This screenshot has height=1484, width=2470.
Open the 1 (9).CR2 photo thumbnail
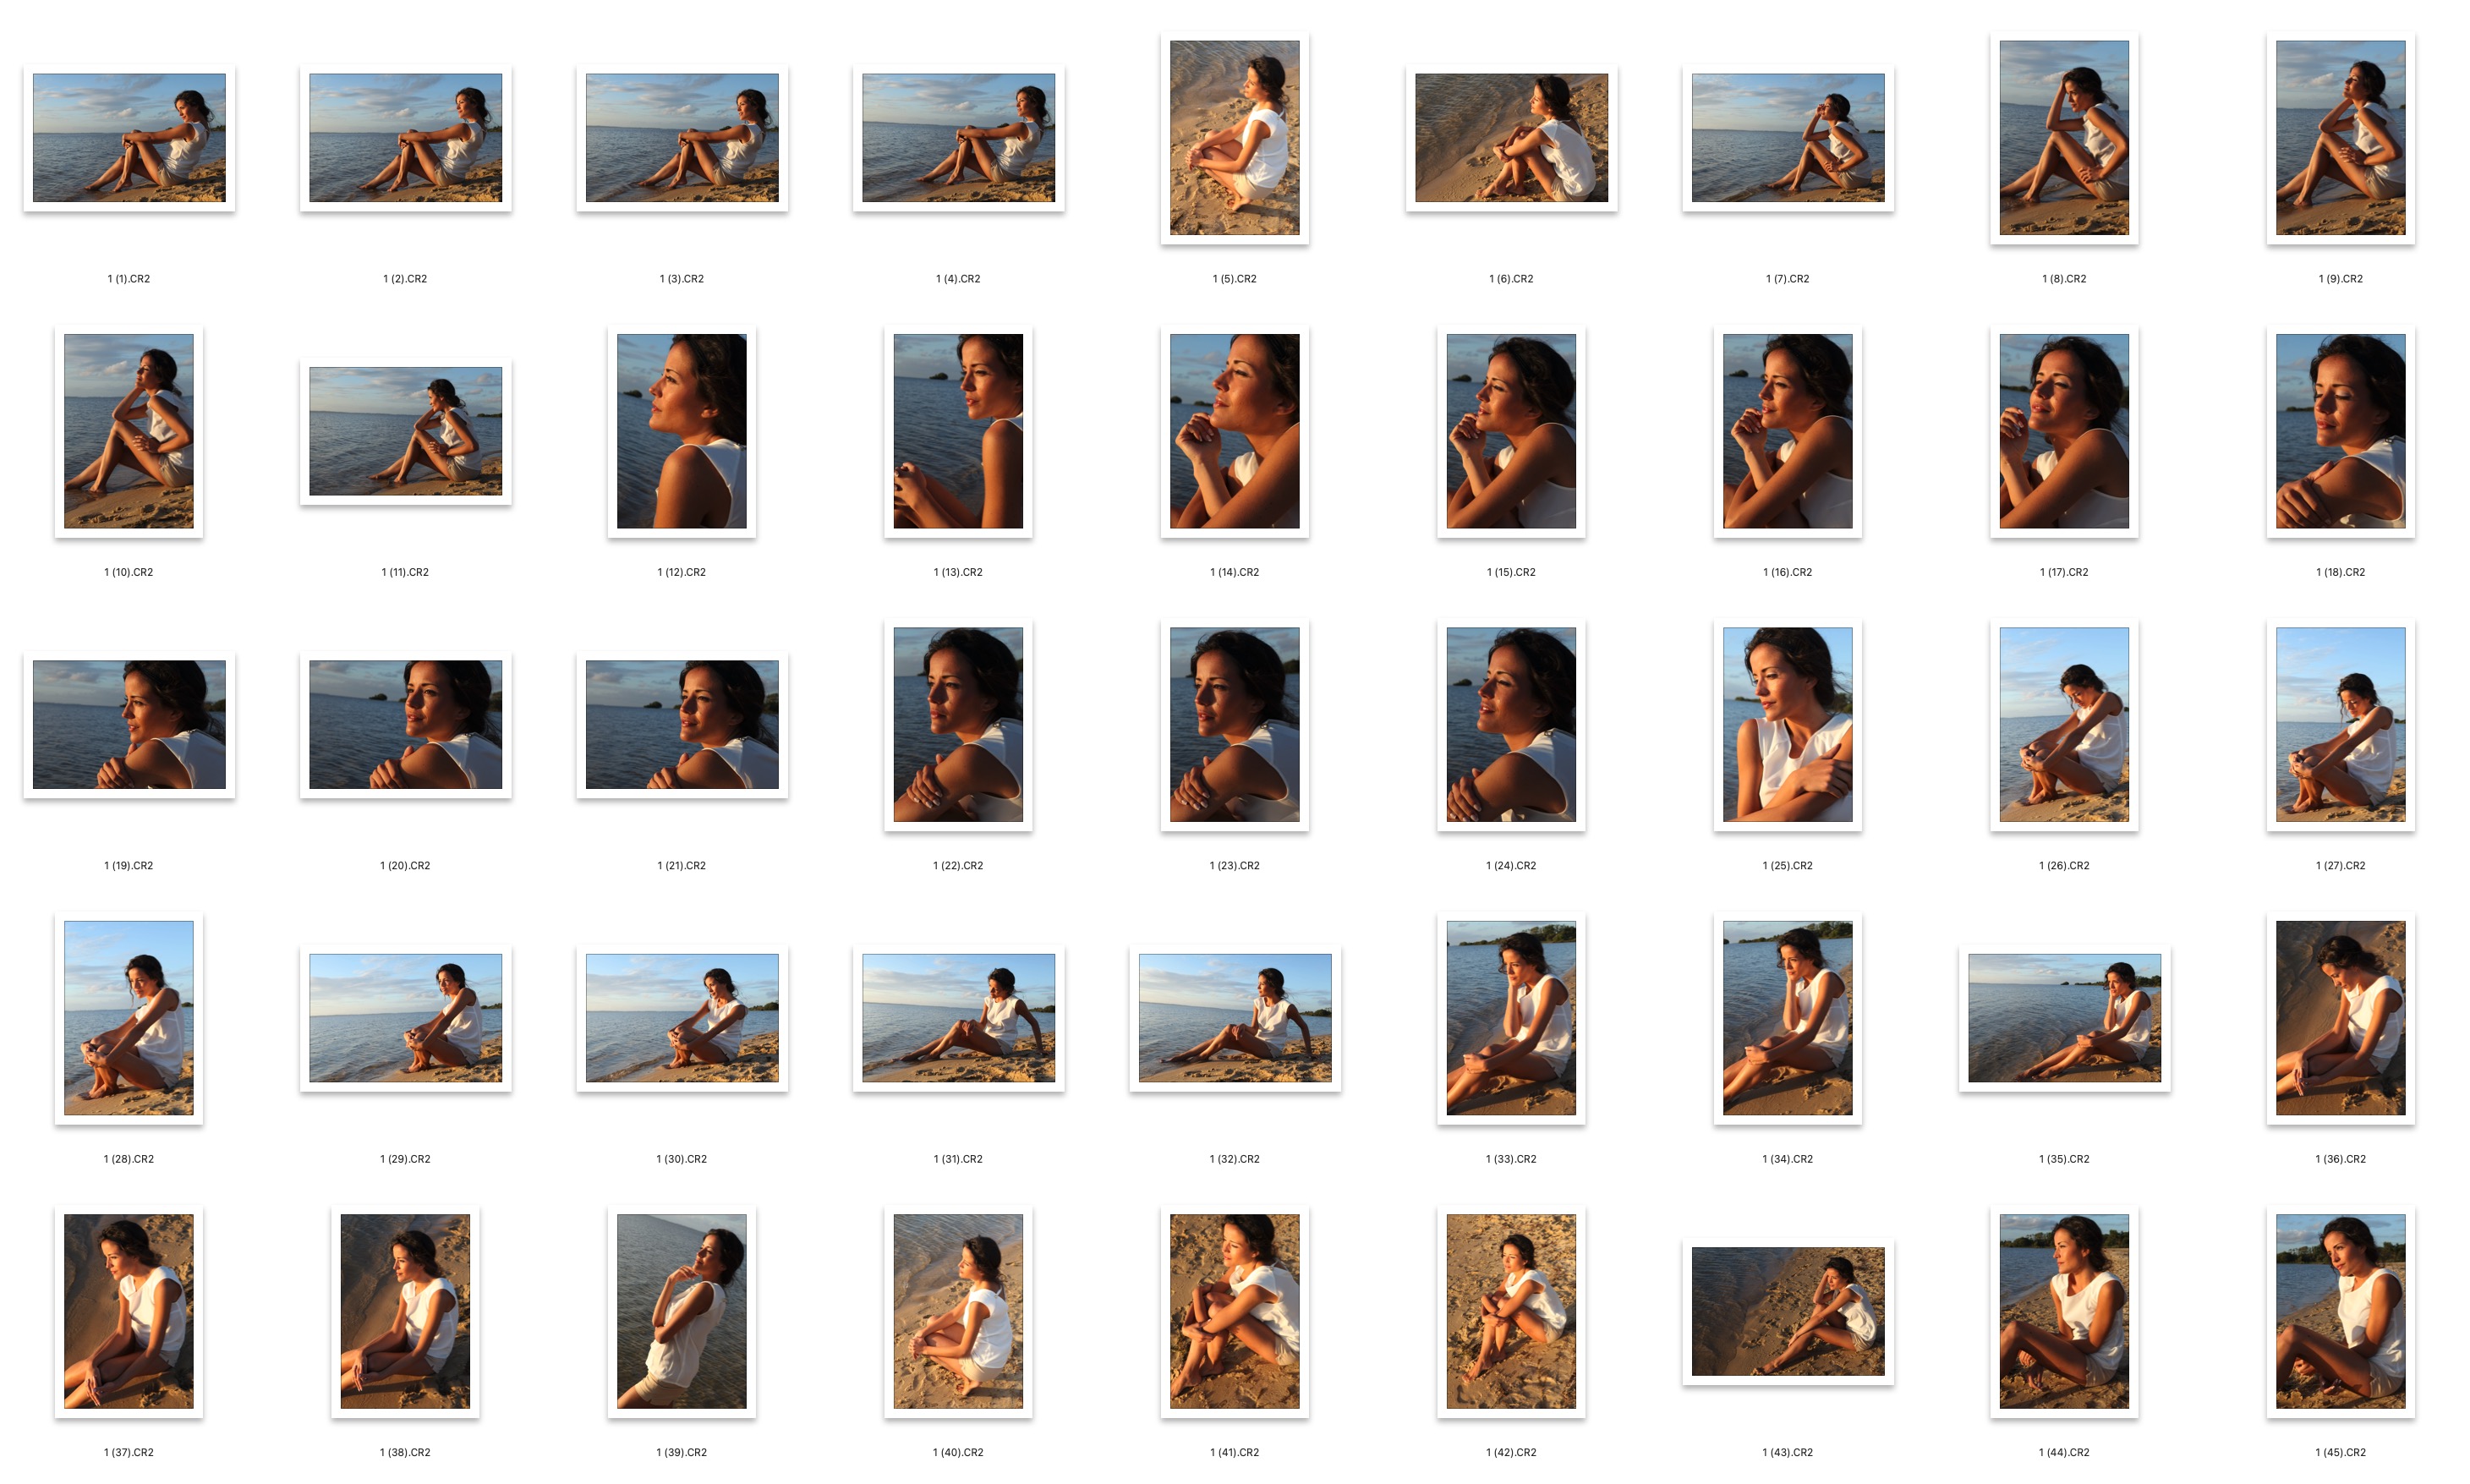tap(2340, 138)
